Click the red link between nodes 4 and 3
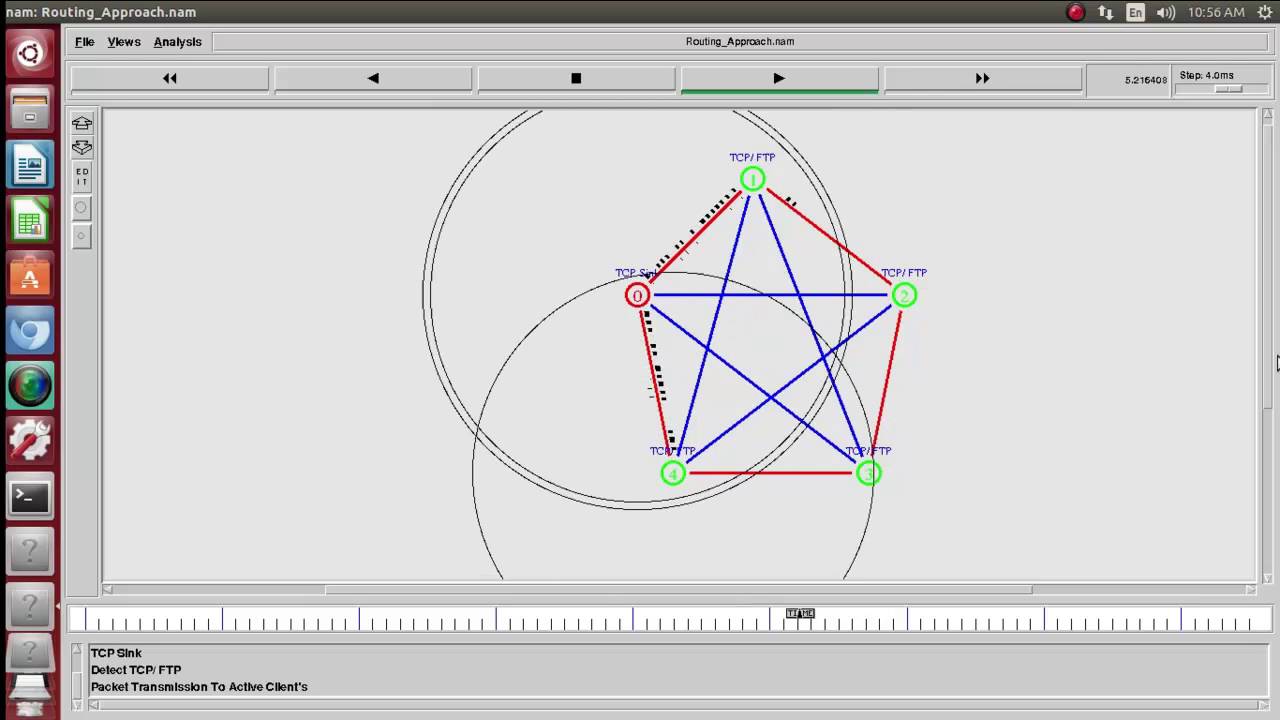The width and height of the screenshot is (1280, 720). (770, 473)
